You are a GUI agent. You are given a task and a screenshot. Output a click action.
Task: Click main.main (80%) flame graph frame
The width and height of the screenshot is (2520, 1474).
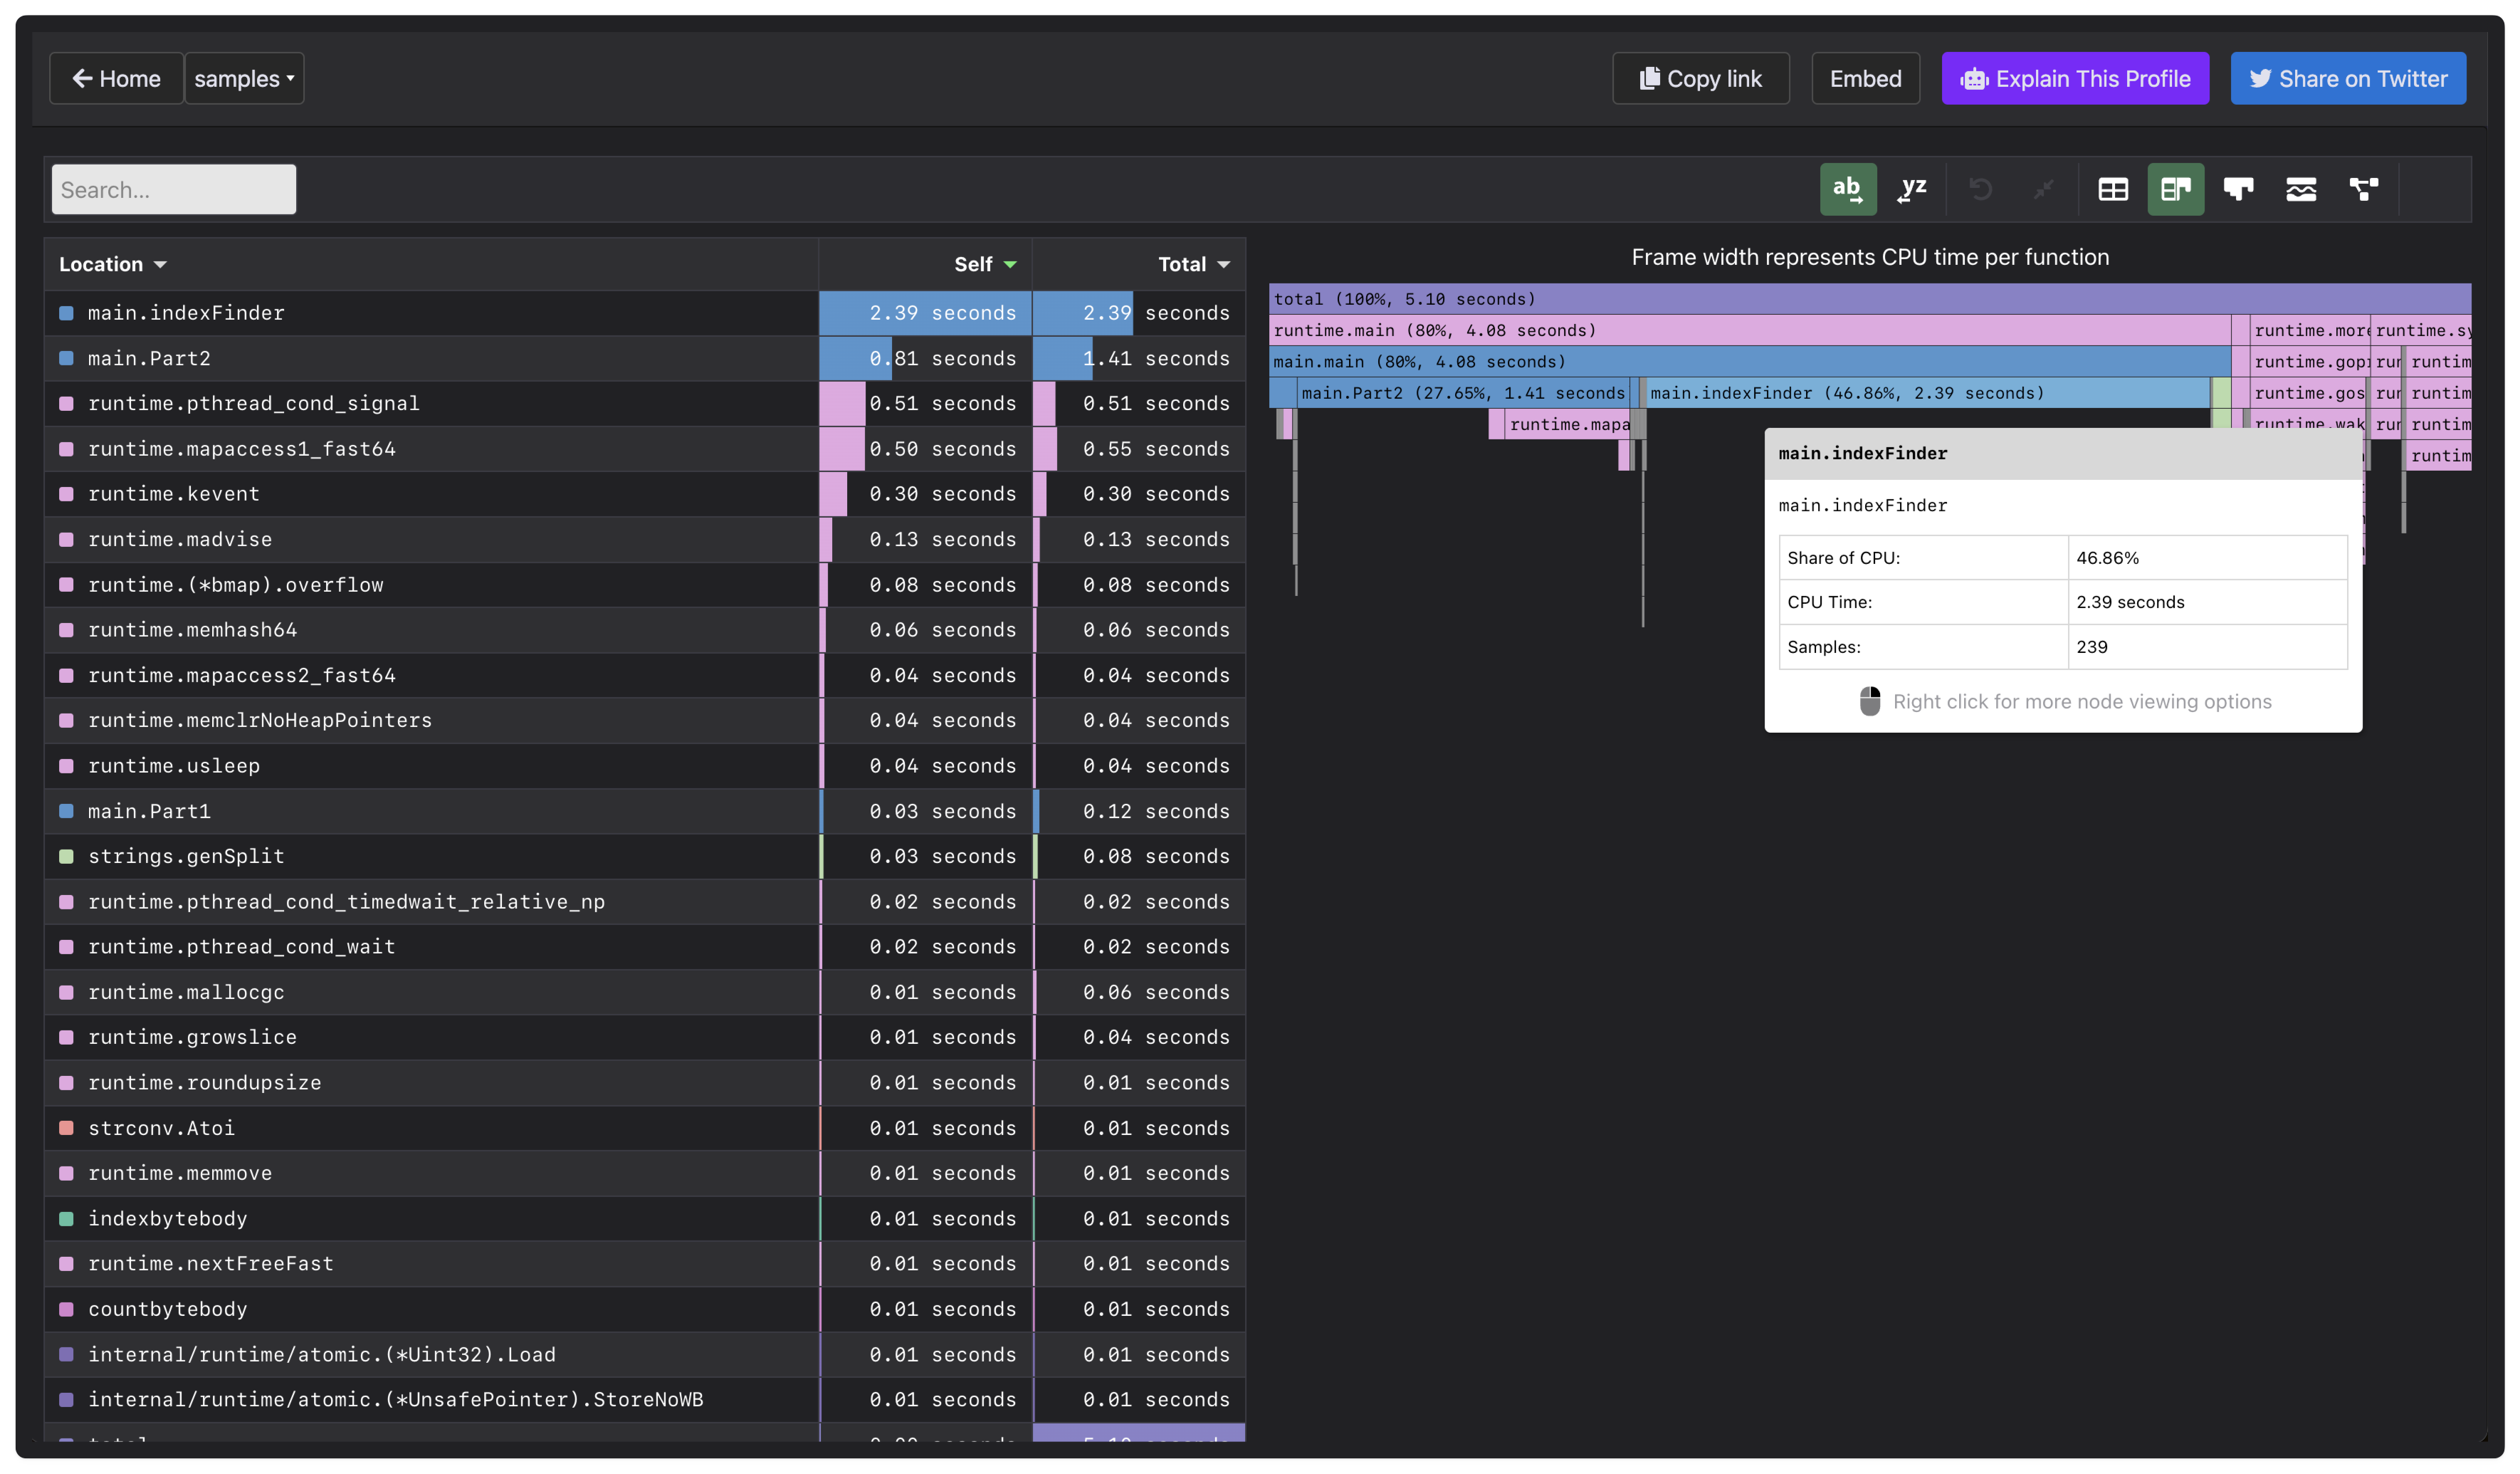[x=1750, y=361]
